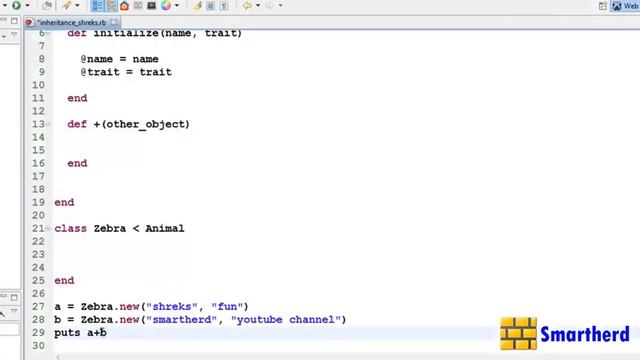Toggle show whitespace characters icon

[224, 6]
